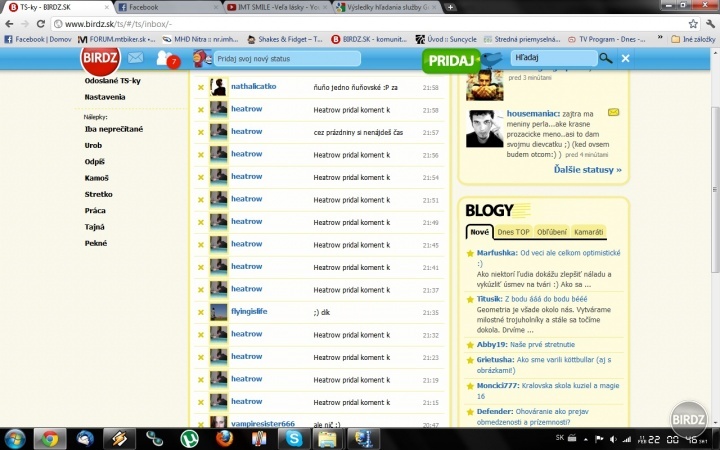This screenshot has width=720, height=450.
Task: Open Nastavenia in sidebar
Action: 105,97
